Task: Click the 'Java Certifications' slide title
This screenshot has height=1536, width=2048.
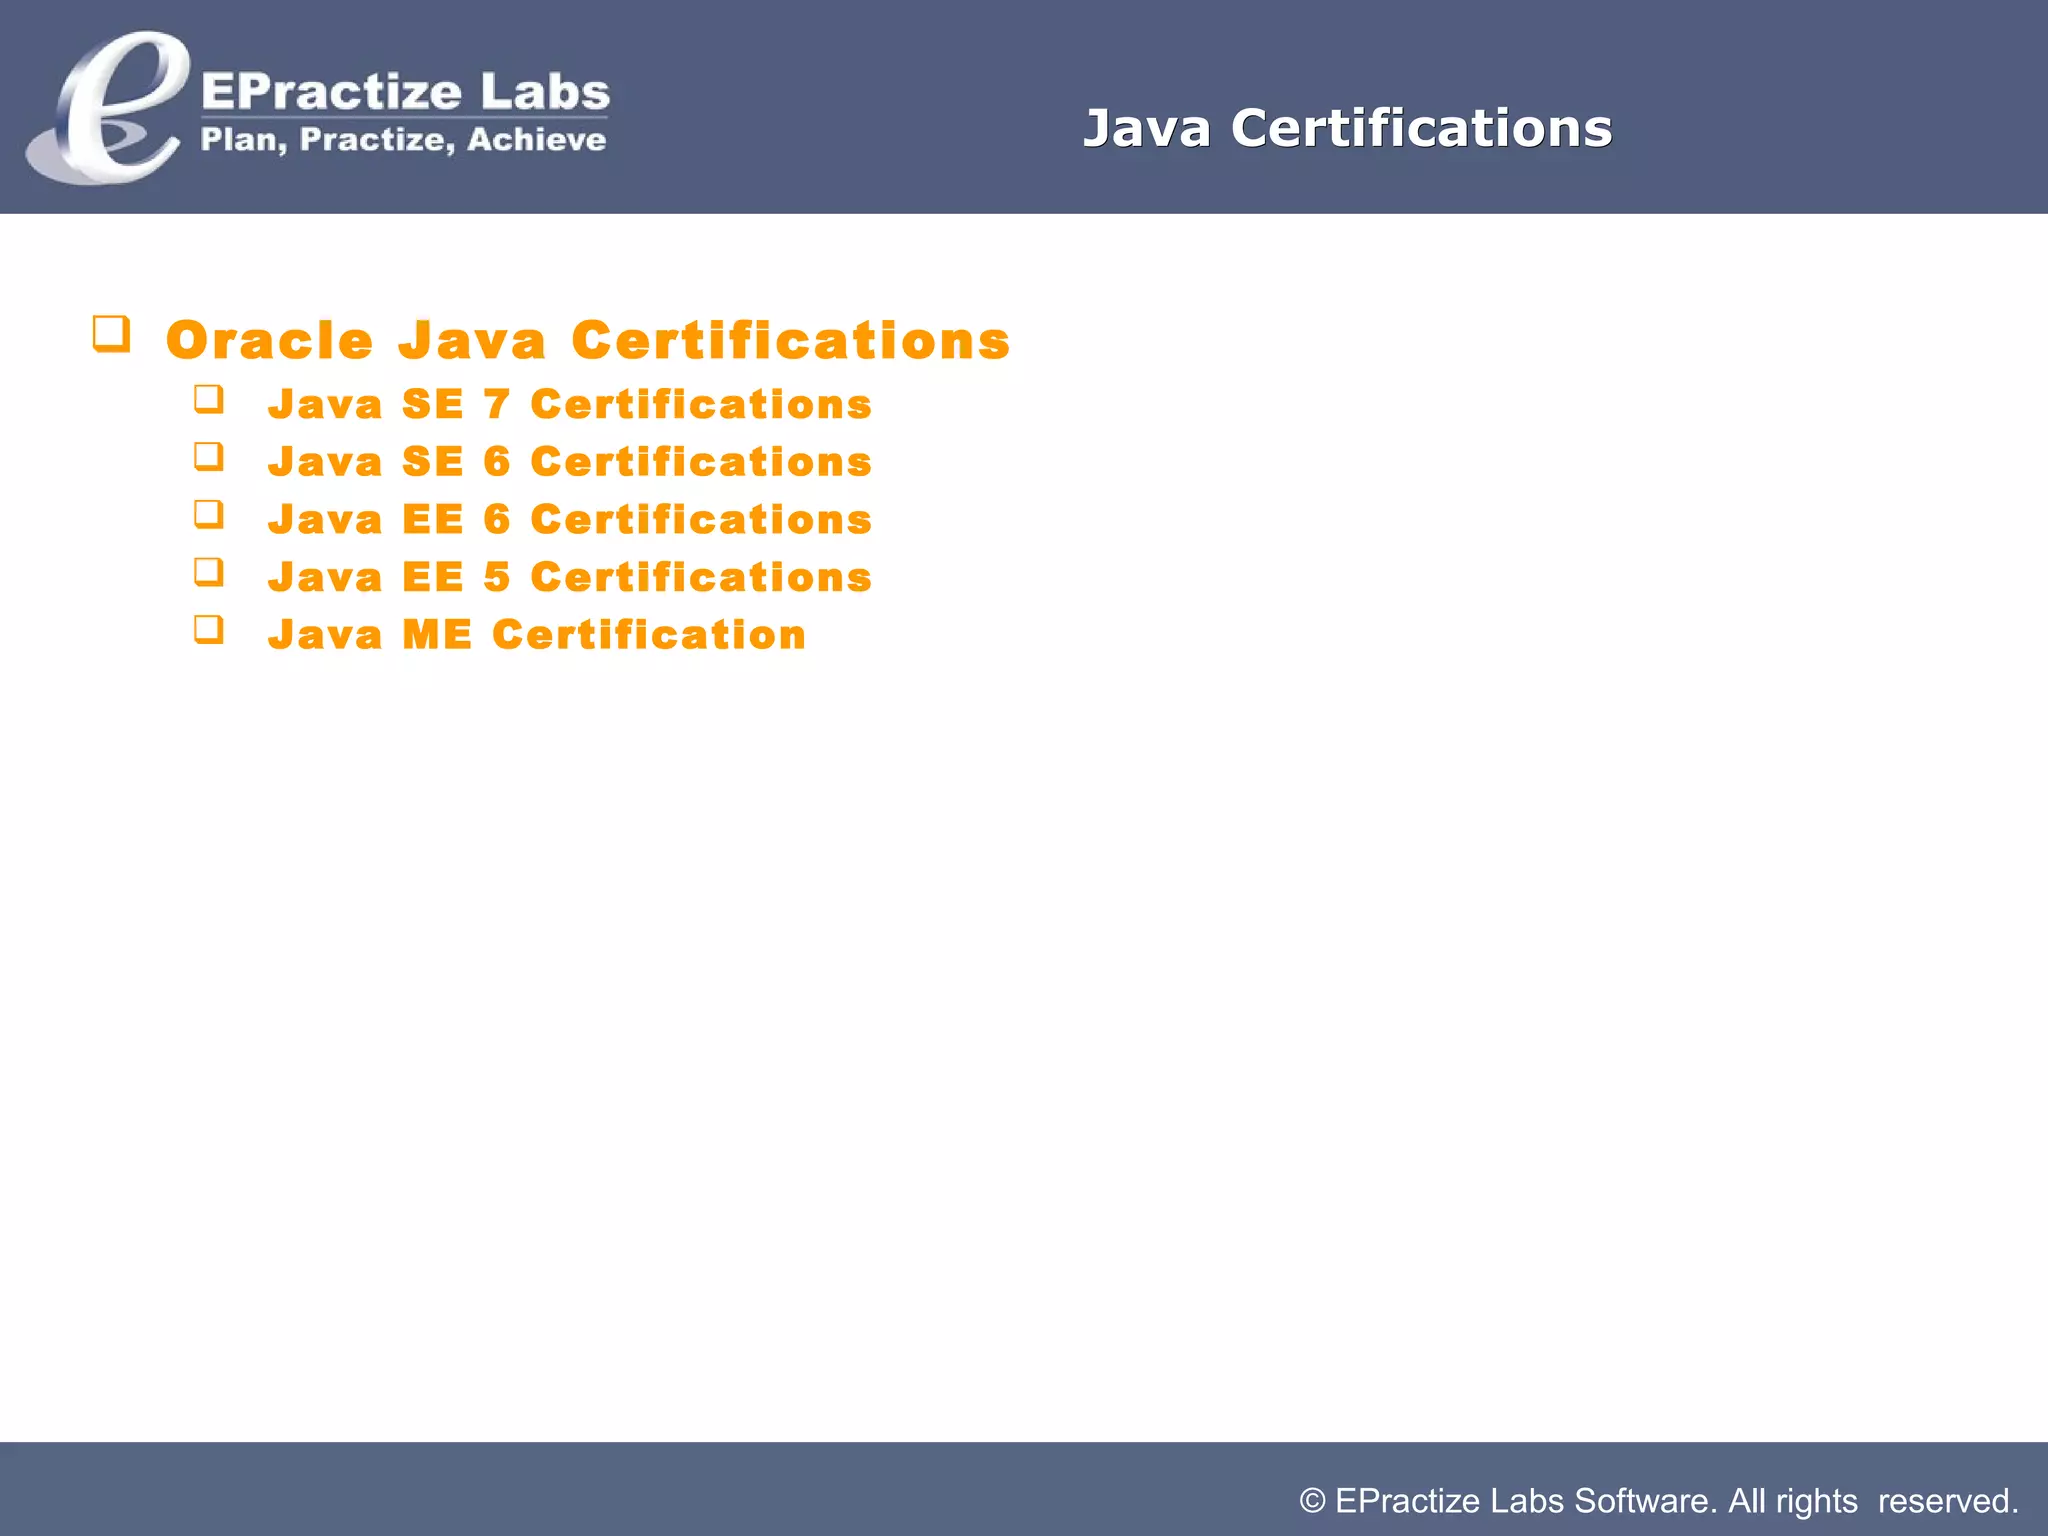Action: click(1348, 128)
